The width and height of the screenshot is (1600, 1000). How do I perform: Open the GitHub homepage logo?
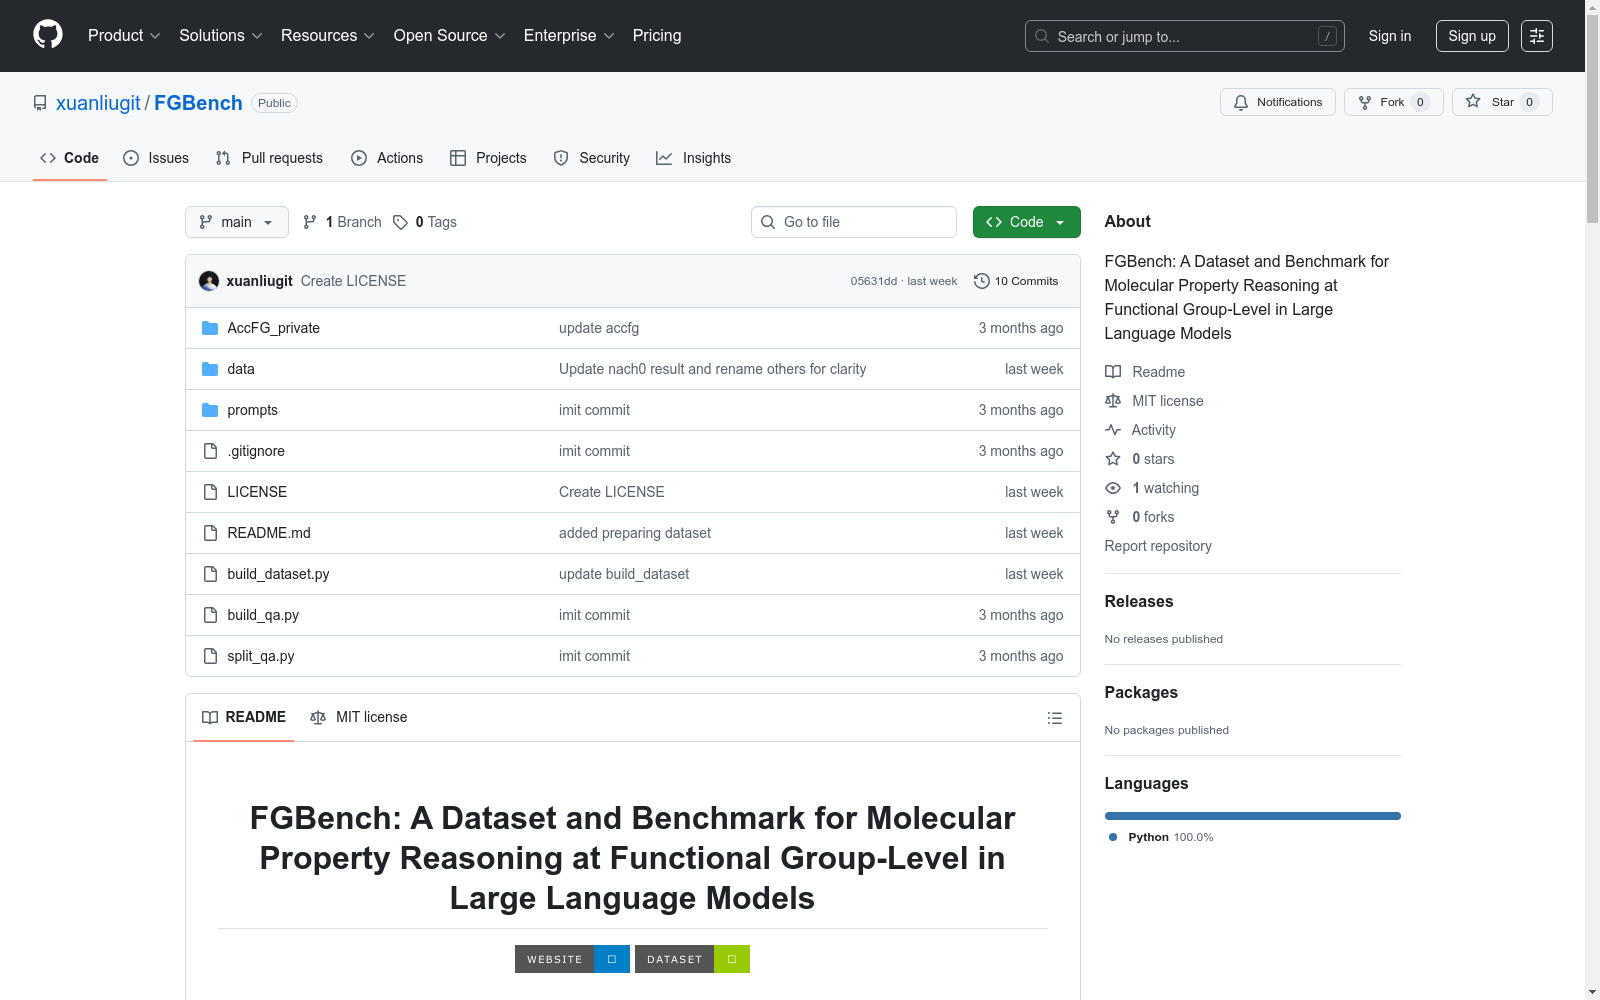coord(48,35)
